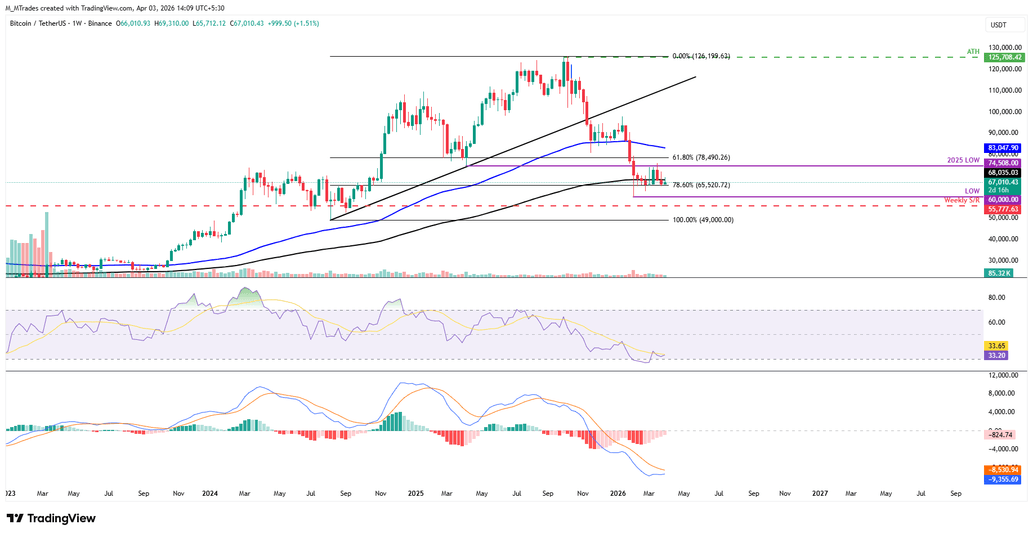Screen dimensions: 1033x535
Task: Click the orange MACD signal -8,530.94 tag
Action: click(1003, 469)
